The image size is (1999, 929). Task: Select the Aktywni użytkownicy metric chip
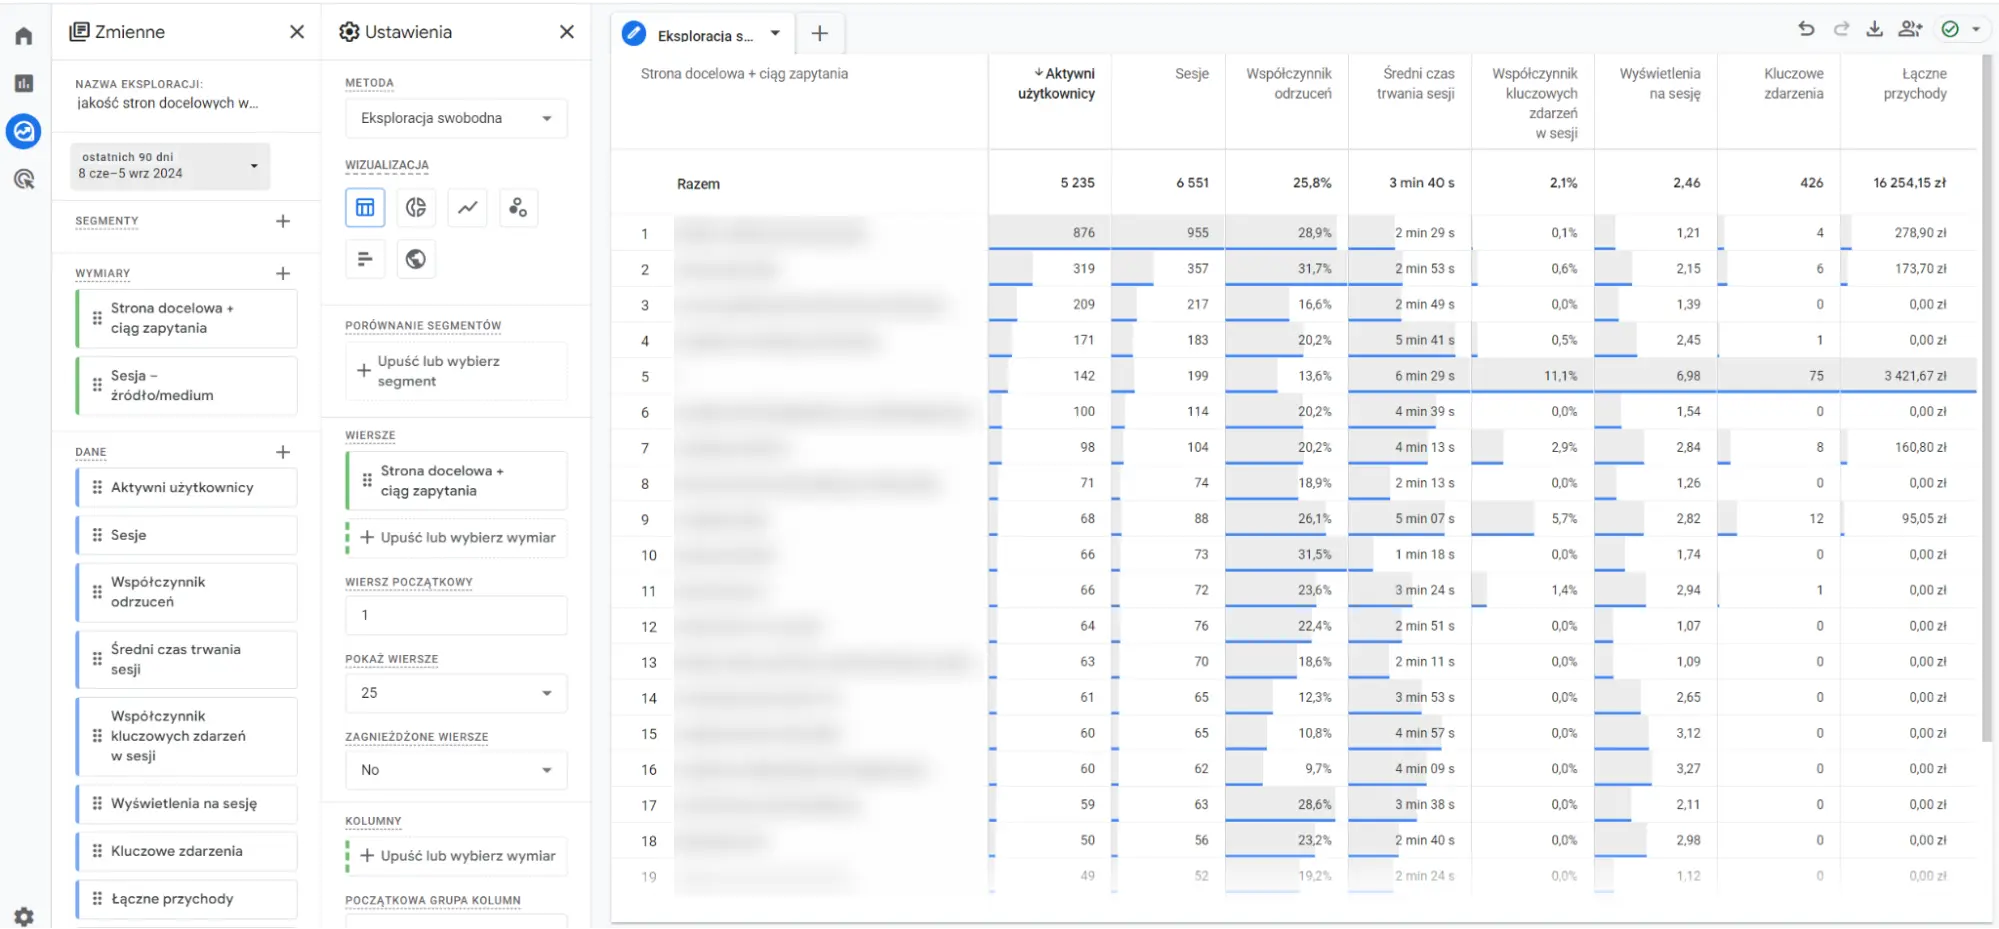[x=187, y=488]
